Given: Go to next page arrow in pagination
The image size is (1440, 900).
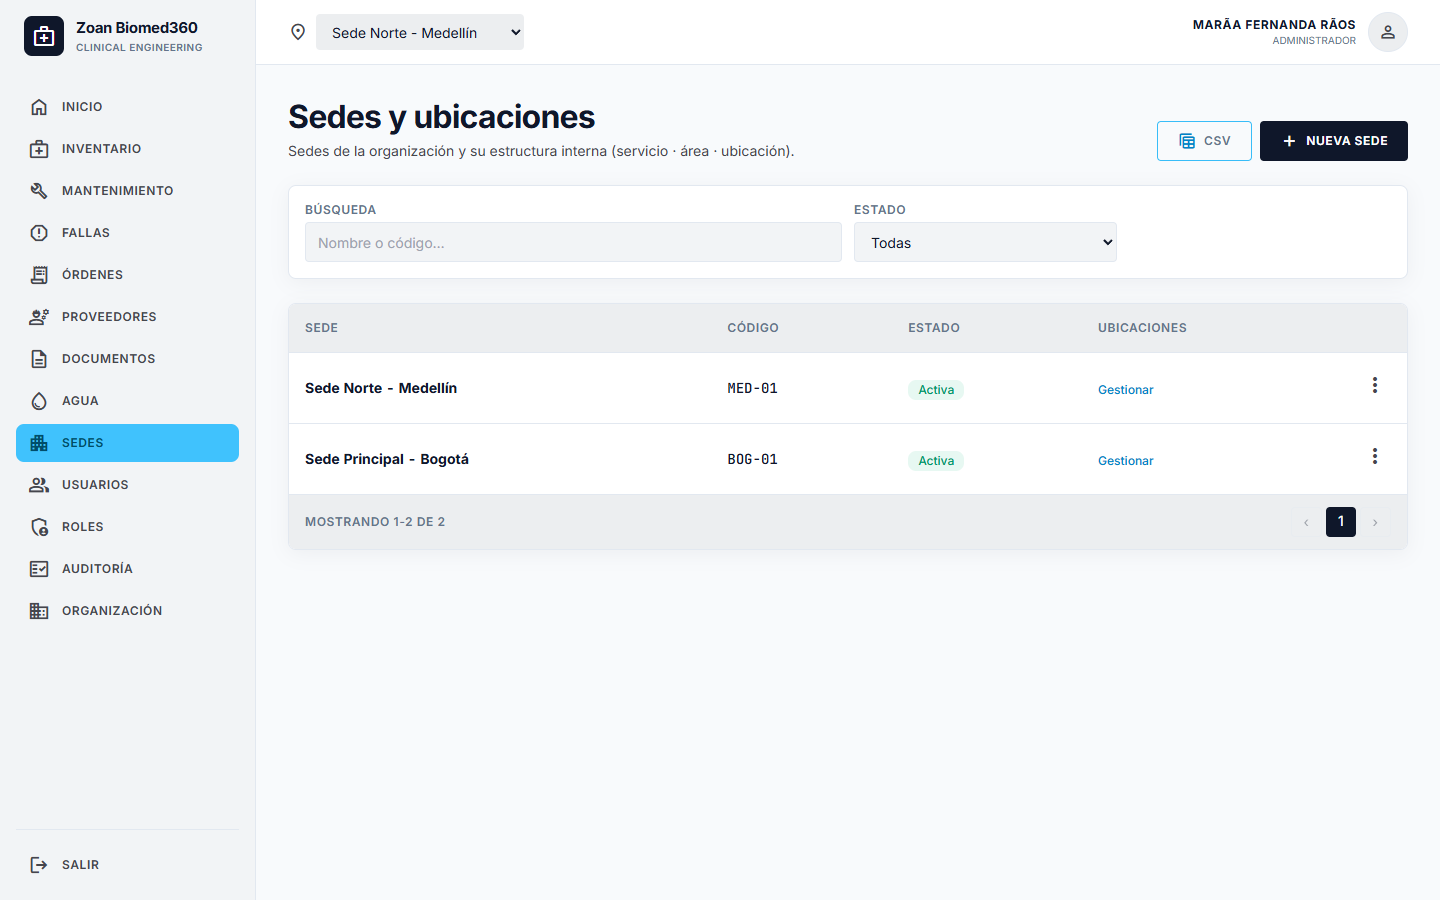Looking at the screenshot, I should 1375,522.
